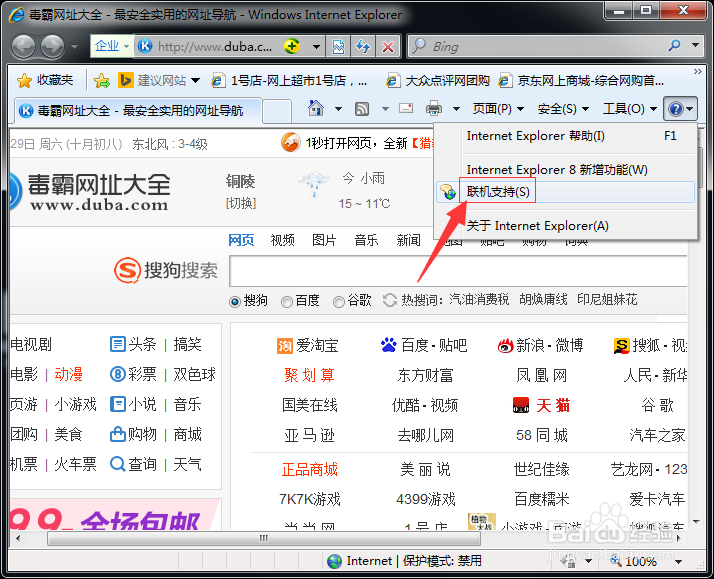Expand the 建议网站 dropdown

[x=196, y=81]
